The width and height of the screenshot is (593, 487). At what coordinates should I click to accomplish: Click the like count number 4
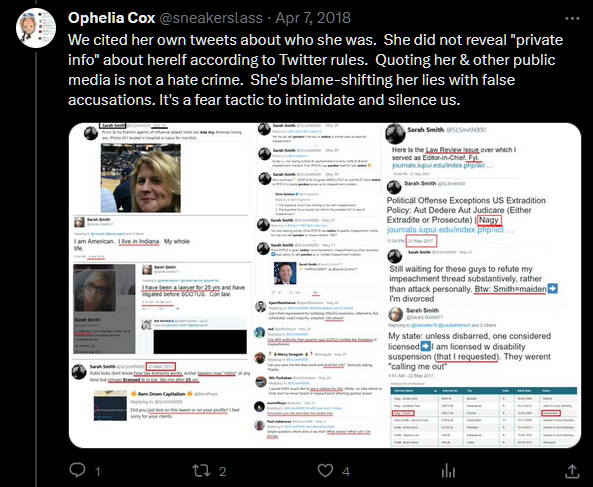[346, 471]
